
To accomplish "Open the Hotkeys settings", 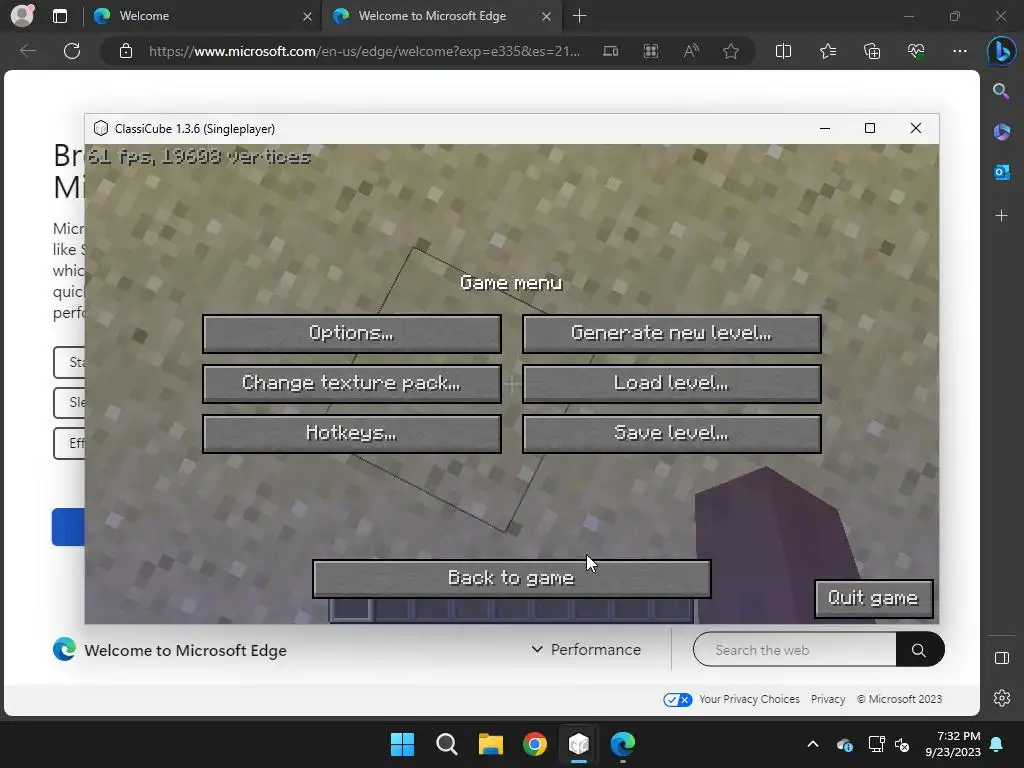I will point(352,434).
